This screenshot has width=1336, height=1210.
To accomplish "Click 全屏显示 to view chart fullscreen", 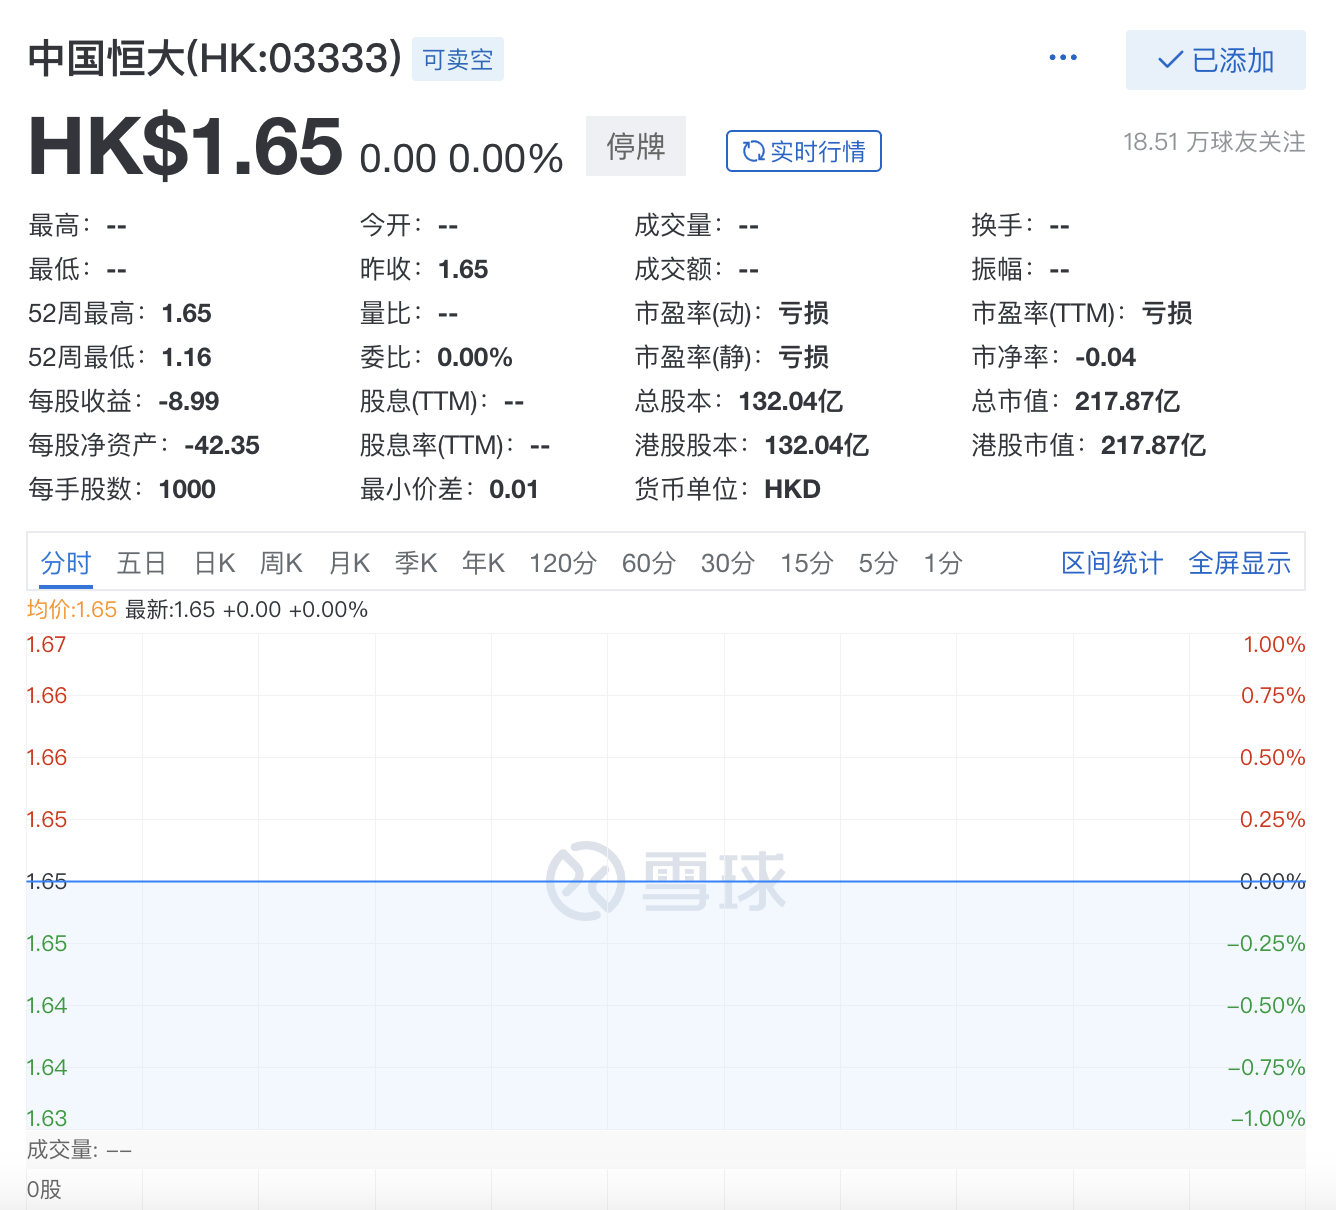I will (x=1240, y=563).
